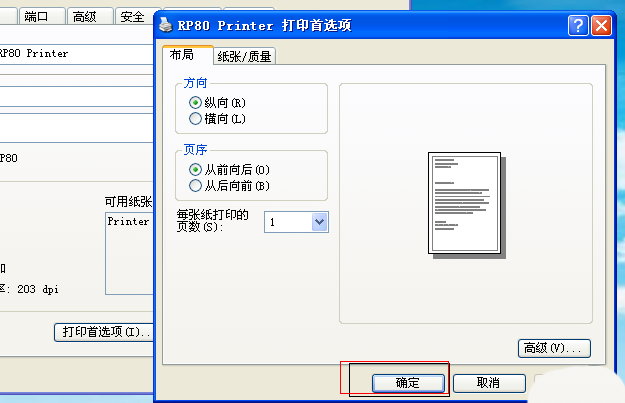Switch to the 布局 tab
The image size is (625, 403).
[x=187, y=55]
